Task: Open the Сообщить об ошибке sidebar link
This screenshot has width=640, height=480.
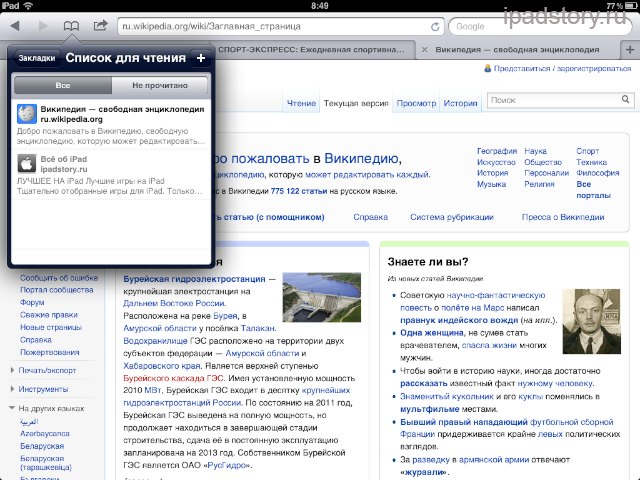Action: pos(59,278)
